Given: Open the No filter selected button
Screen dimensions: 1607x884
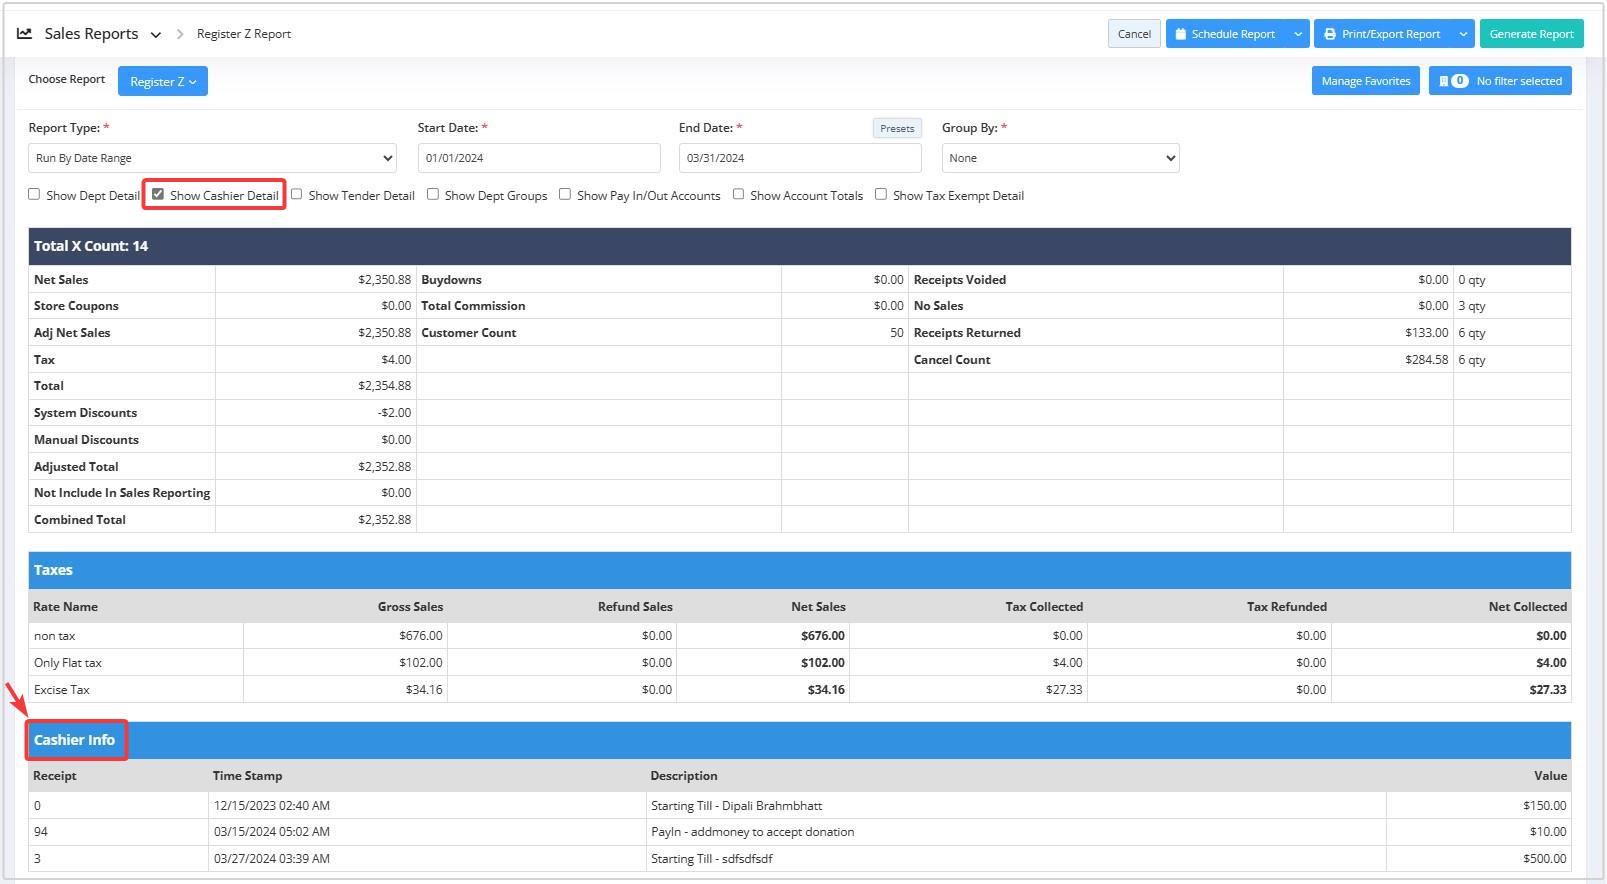Looking at the screenshot, I should pyautogui.click(x=1500, y=81).
